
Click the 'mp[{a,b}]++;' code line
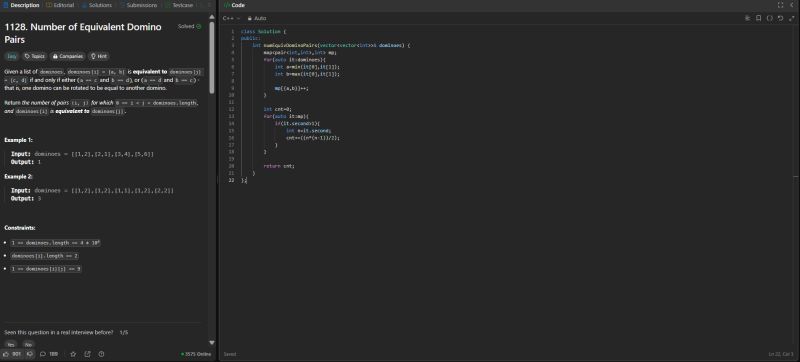point(291,88)
